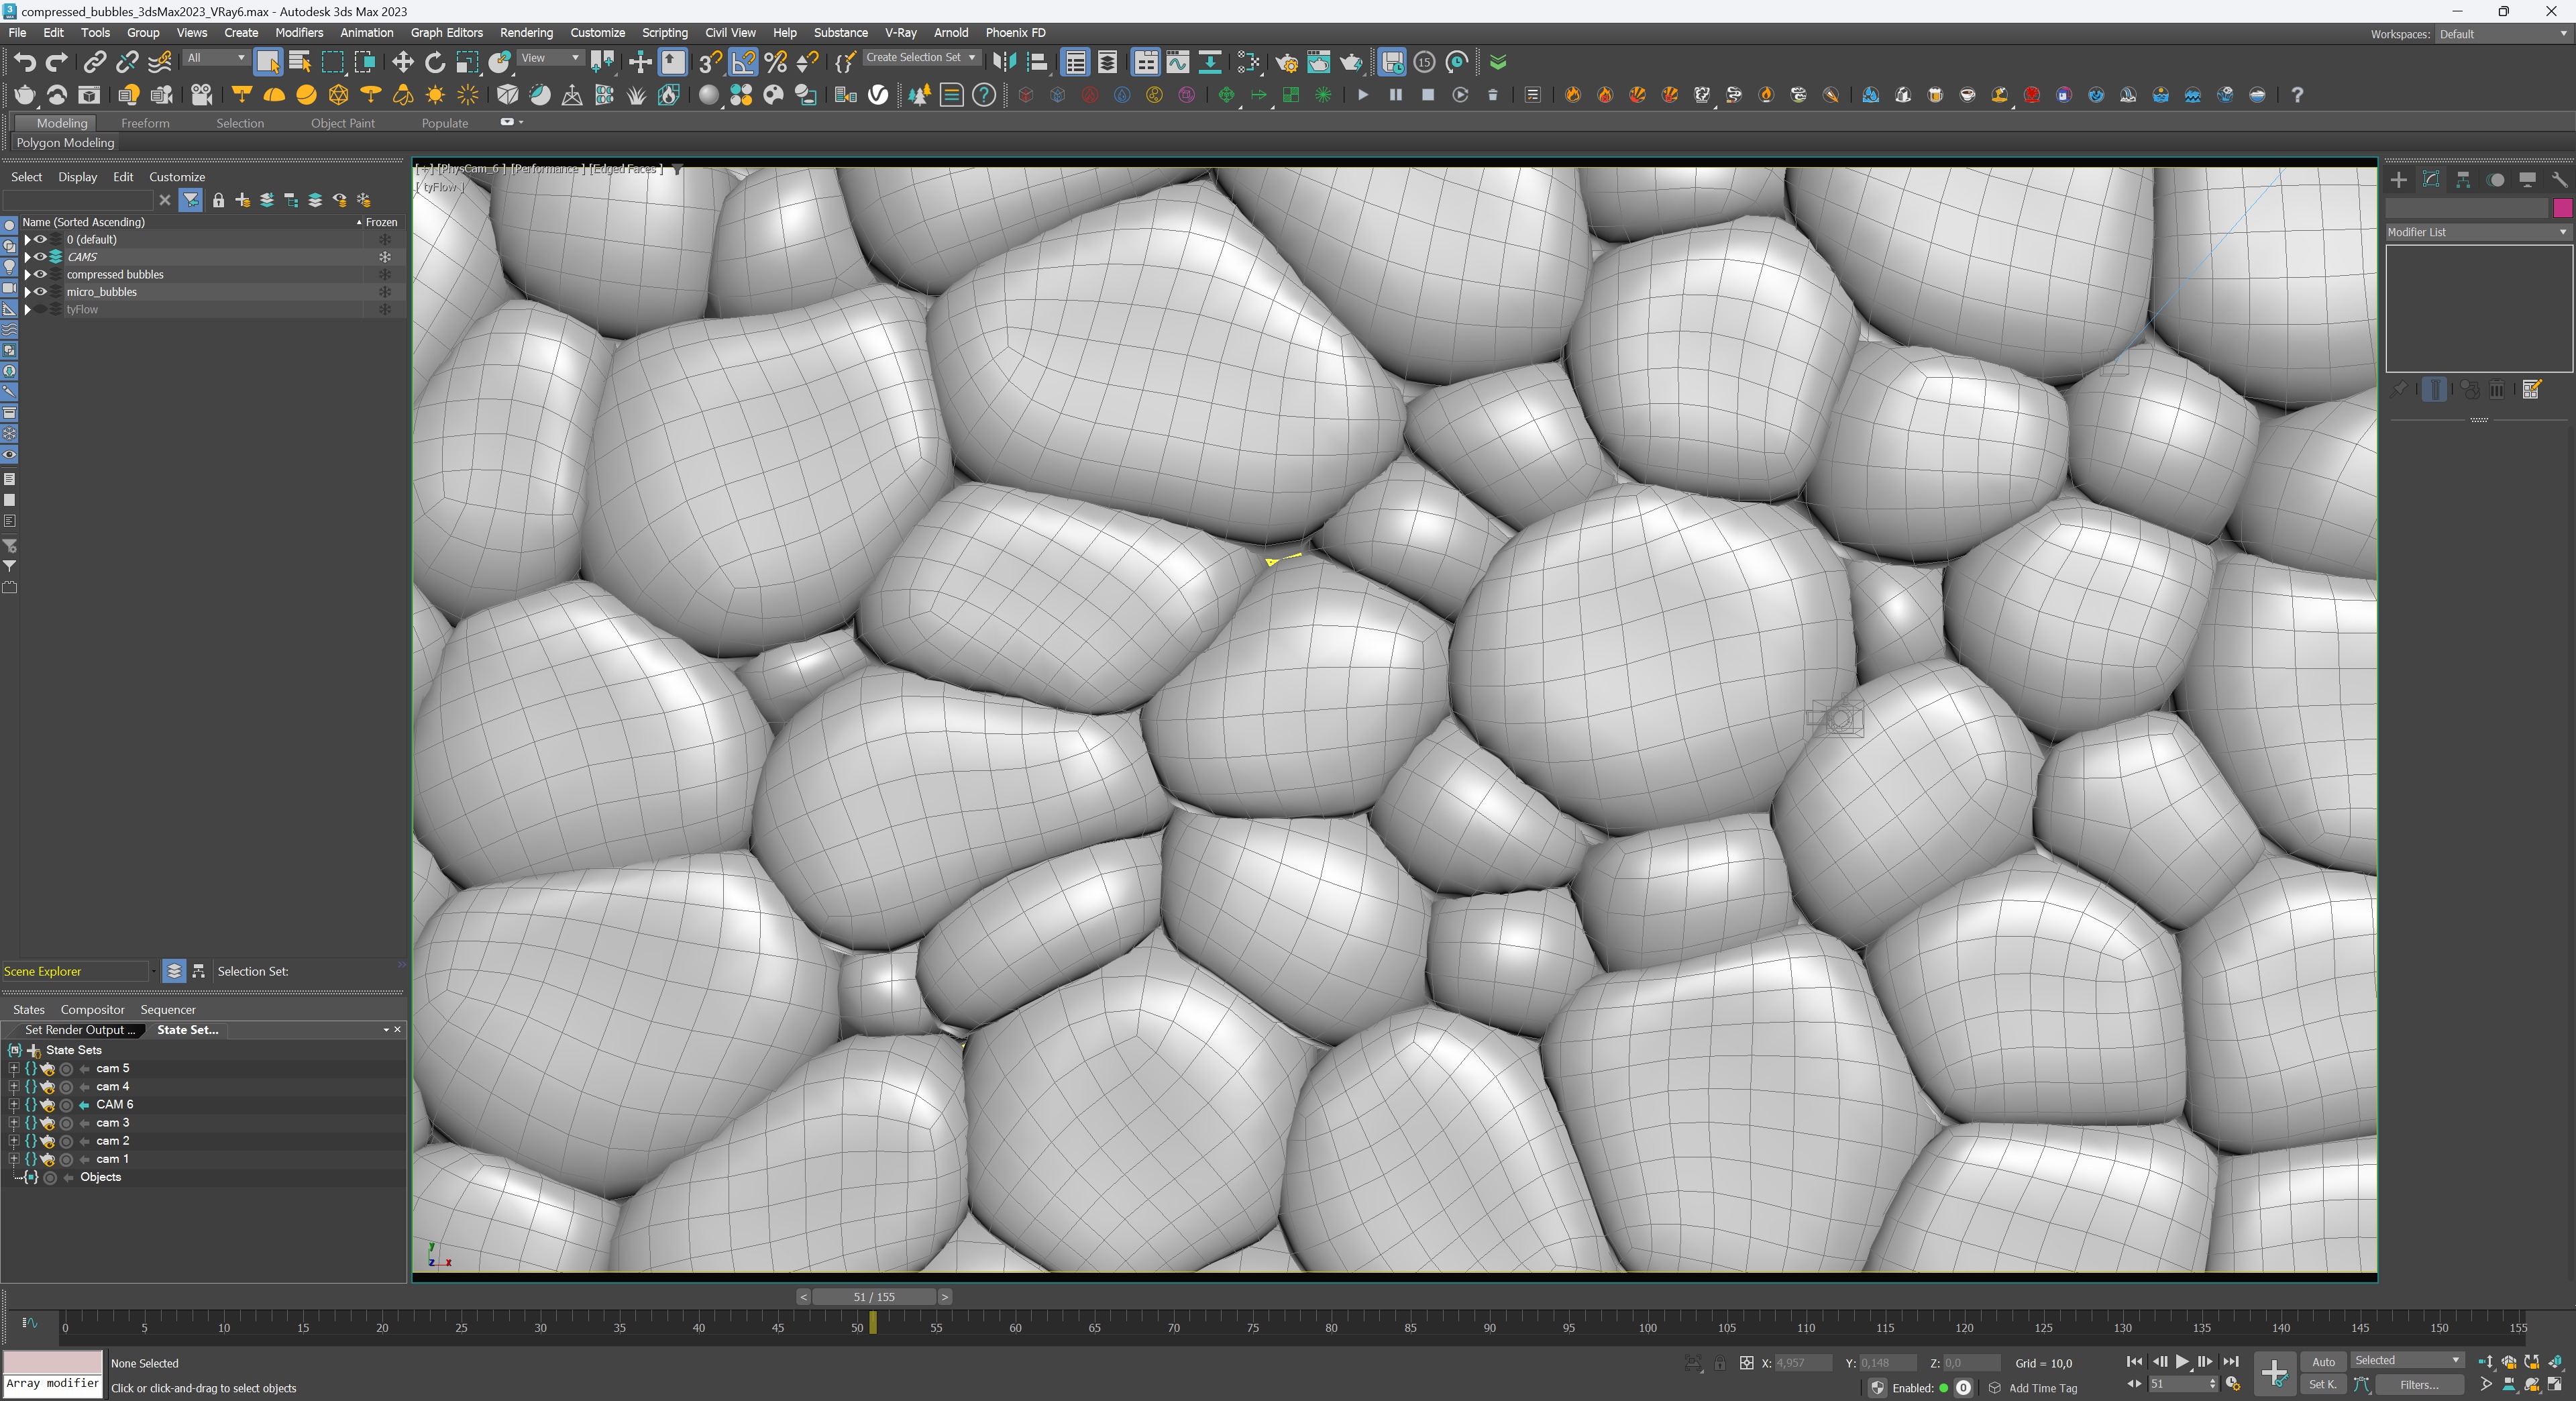Click the time slider 51 / 155 thumb
The height and width of the screenshot is (1401, 2576).
(874, 1297)
